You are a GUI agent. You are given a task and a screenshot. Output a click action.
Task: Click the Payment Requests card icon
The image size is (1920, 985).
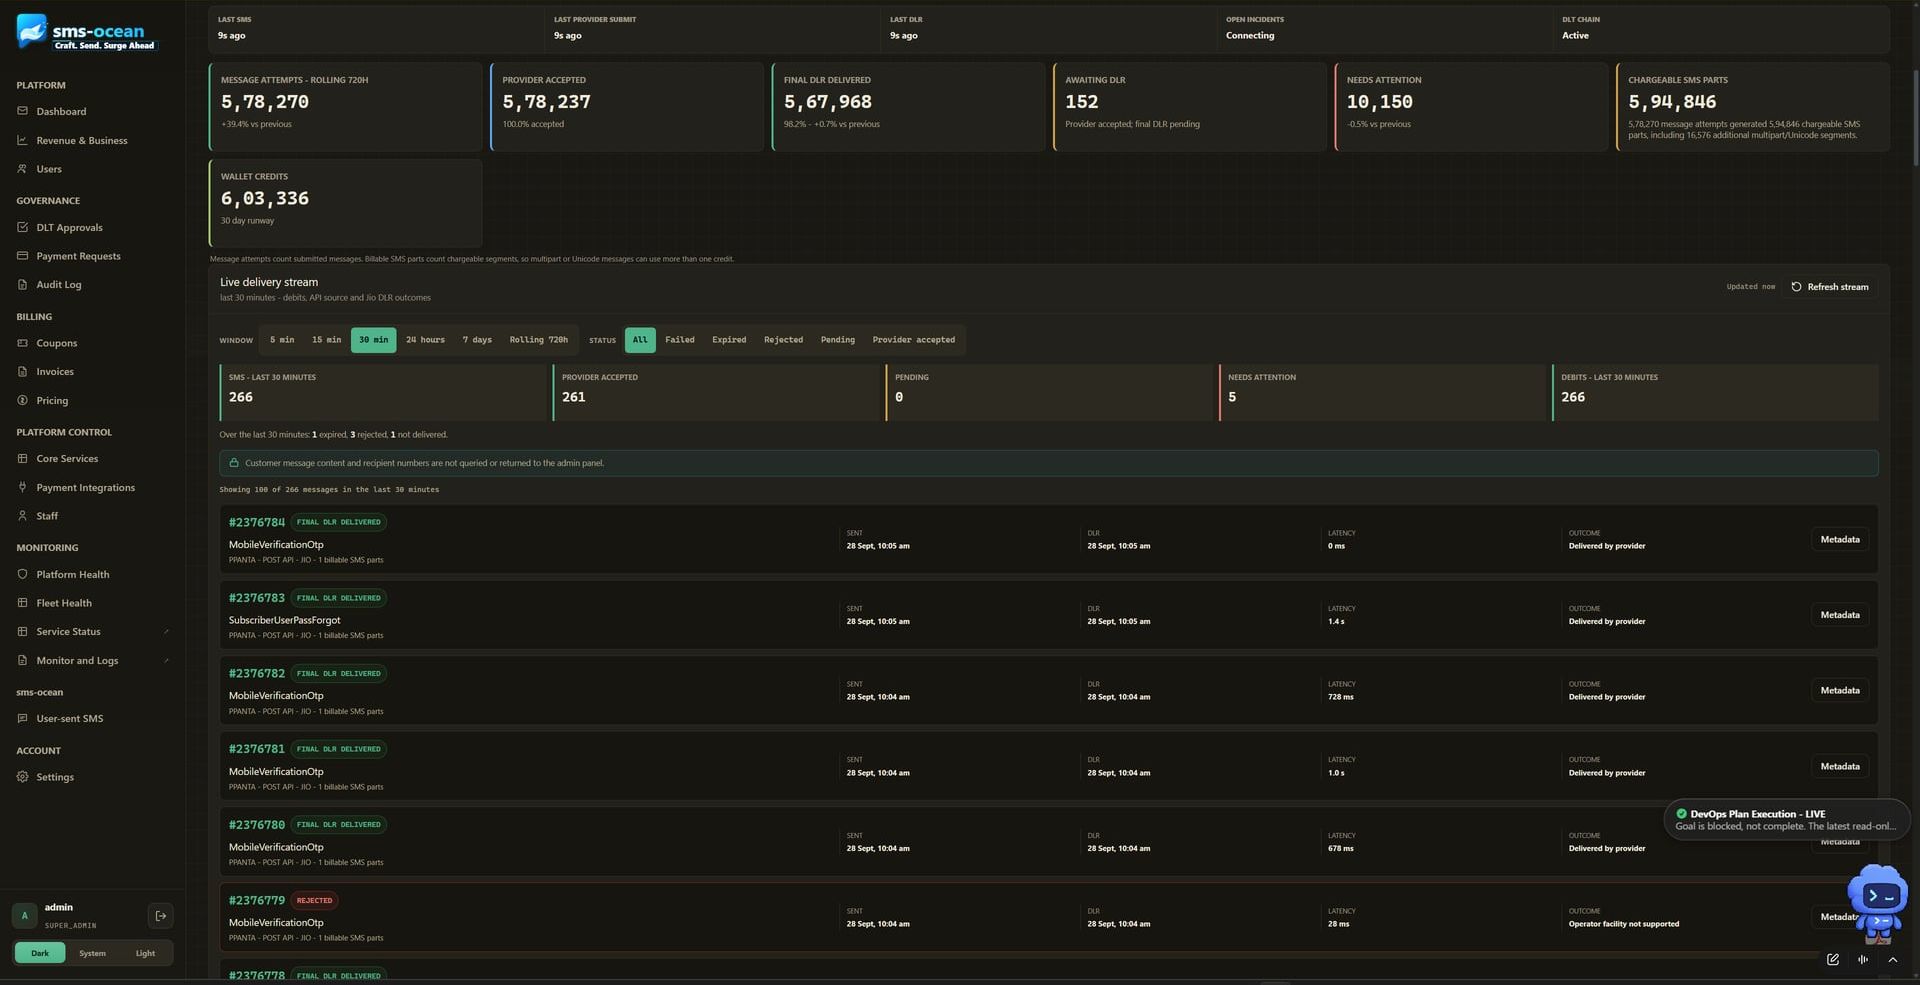pyautogui.click(x=22, y=256)
